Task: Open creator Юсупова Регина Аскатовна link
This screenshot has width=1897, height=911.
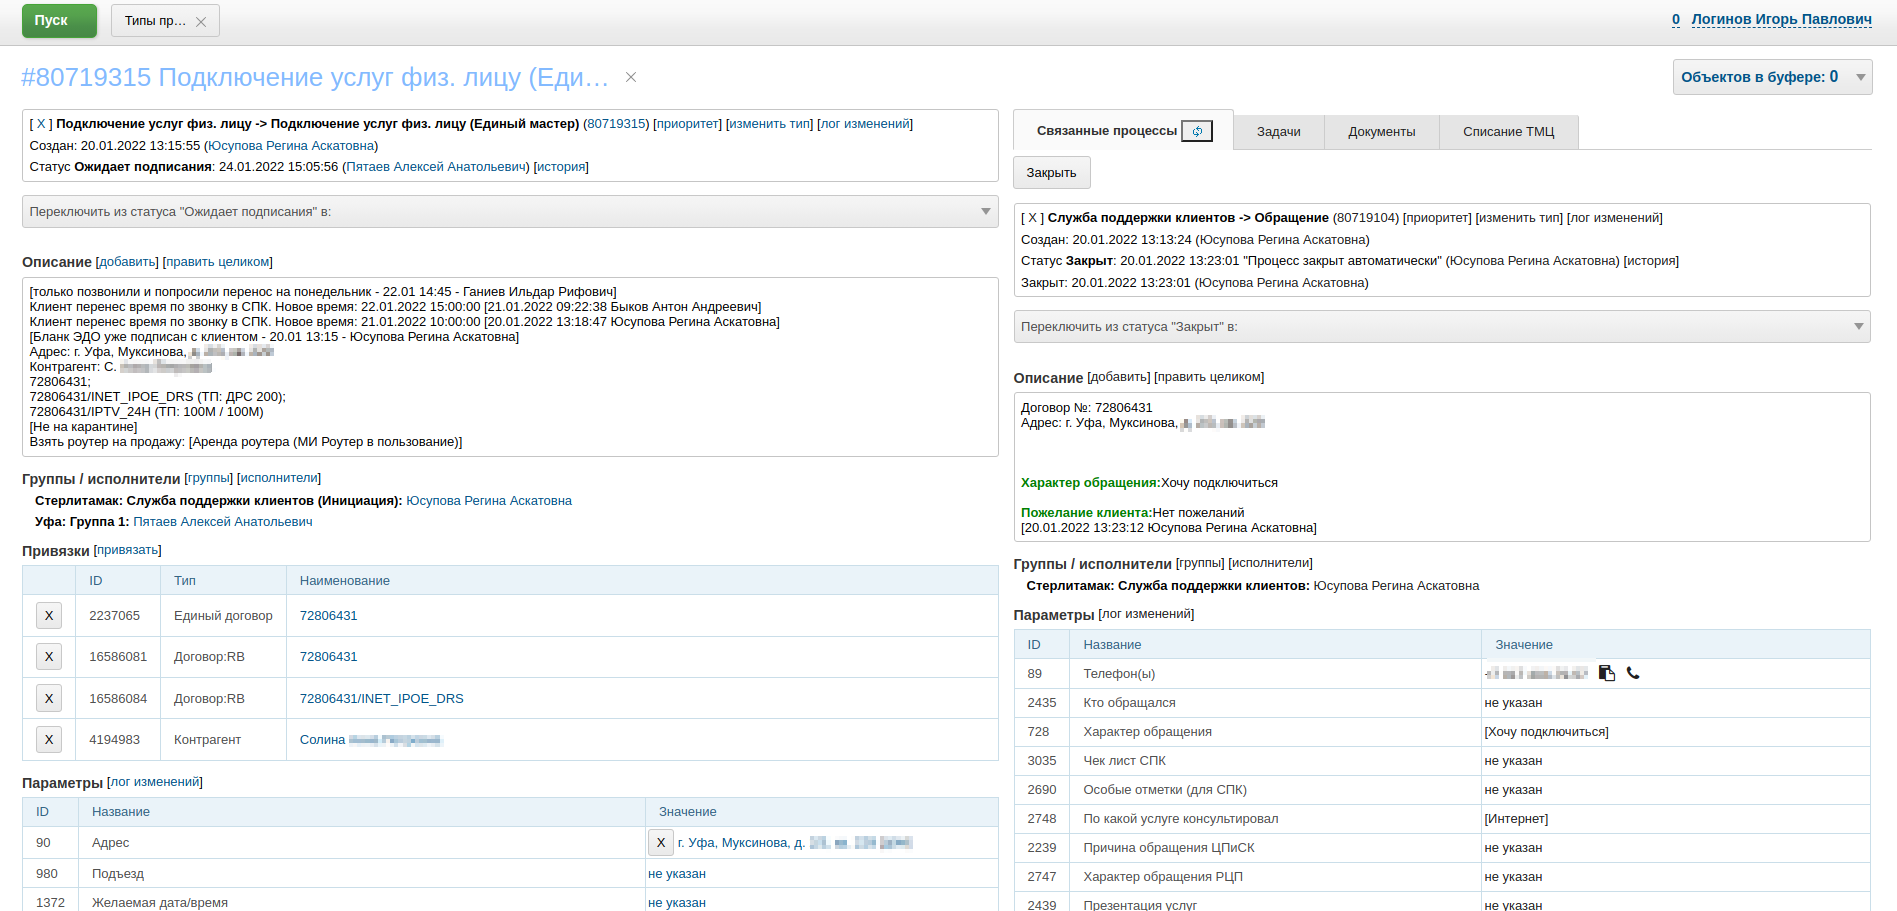Action: [x=291, y=146]
